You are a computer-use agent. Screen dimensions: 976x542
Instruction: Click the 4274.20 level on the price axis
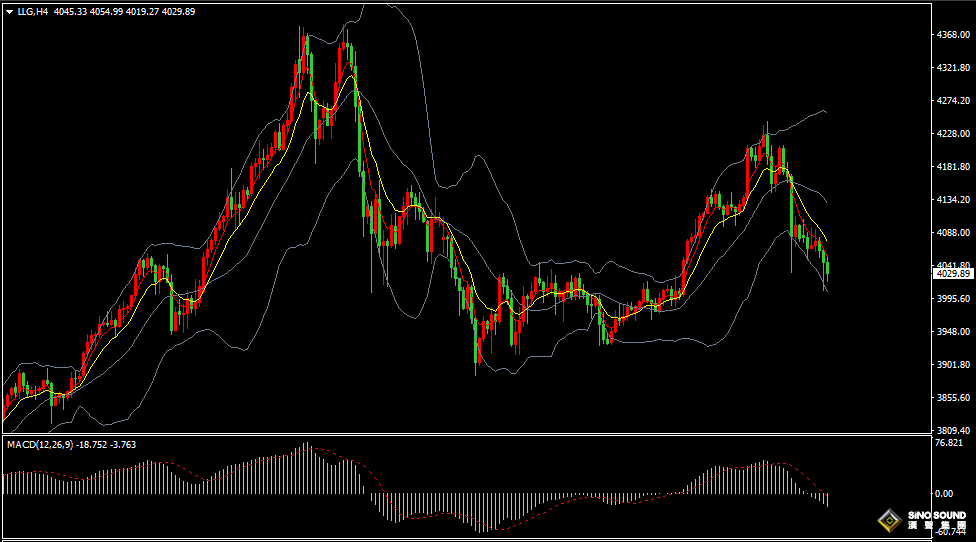tap(952, 101)
